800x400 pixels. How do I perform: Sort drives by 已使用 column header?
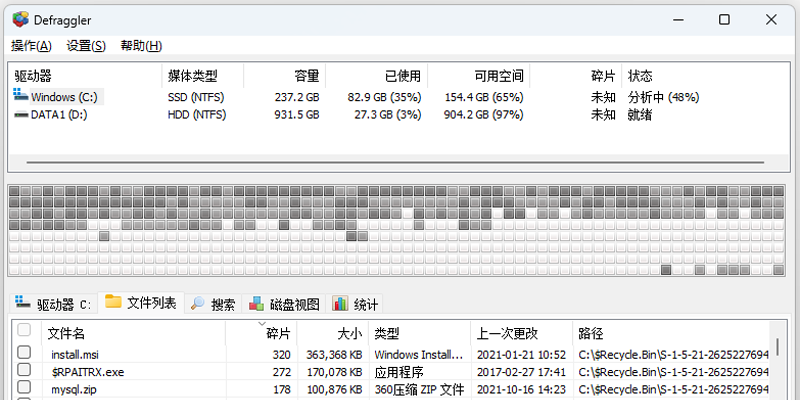(x=376, y=77)
